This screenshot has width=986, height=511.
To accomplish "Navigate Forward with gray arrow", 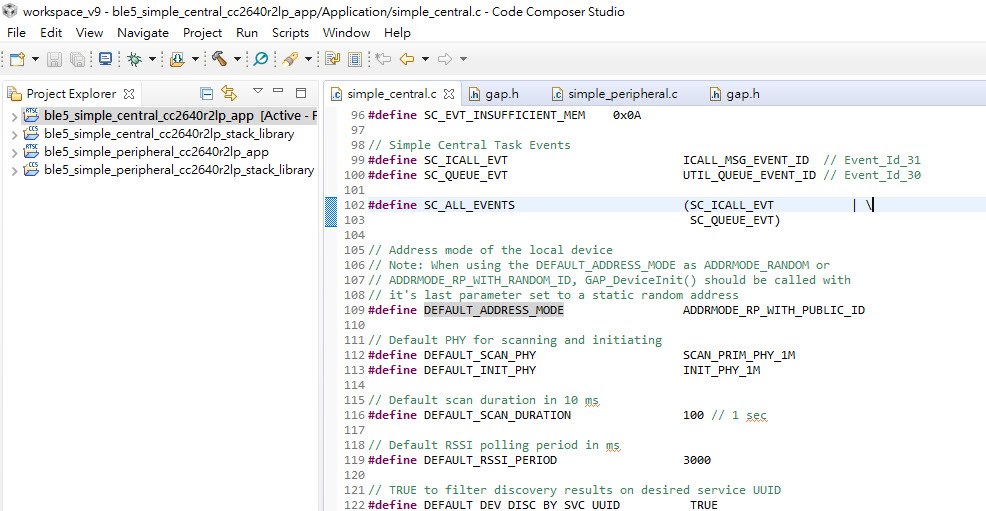I will (x=445, y=59).
